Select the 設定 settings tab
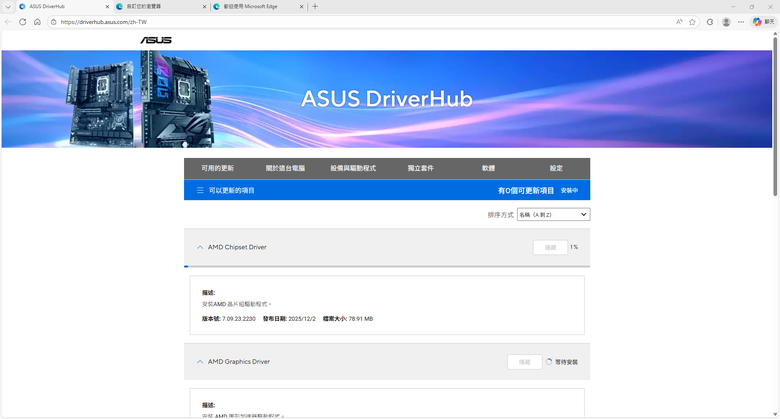This screenshot has width=780, height=419. pyautogui.click(x=556, y=168)
